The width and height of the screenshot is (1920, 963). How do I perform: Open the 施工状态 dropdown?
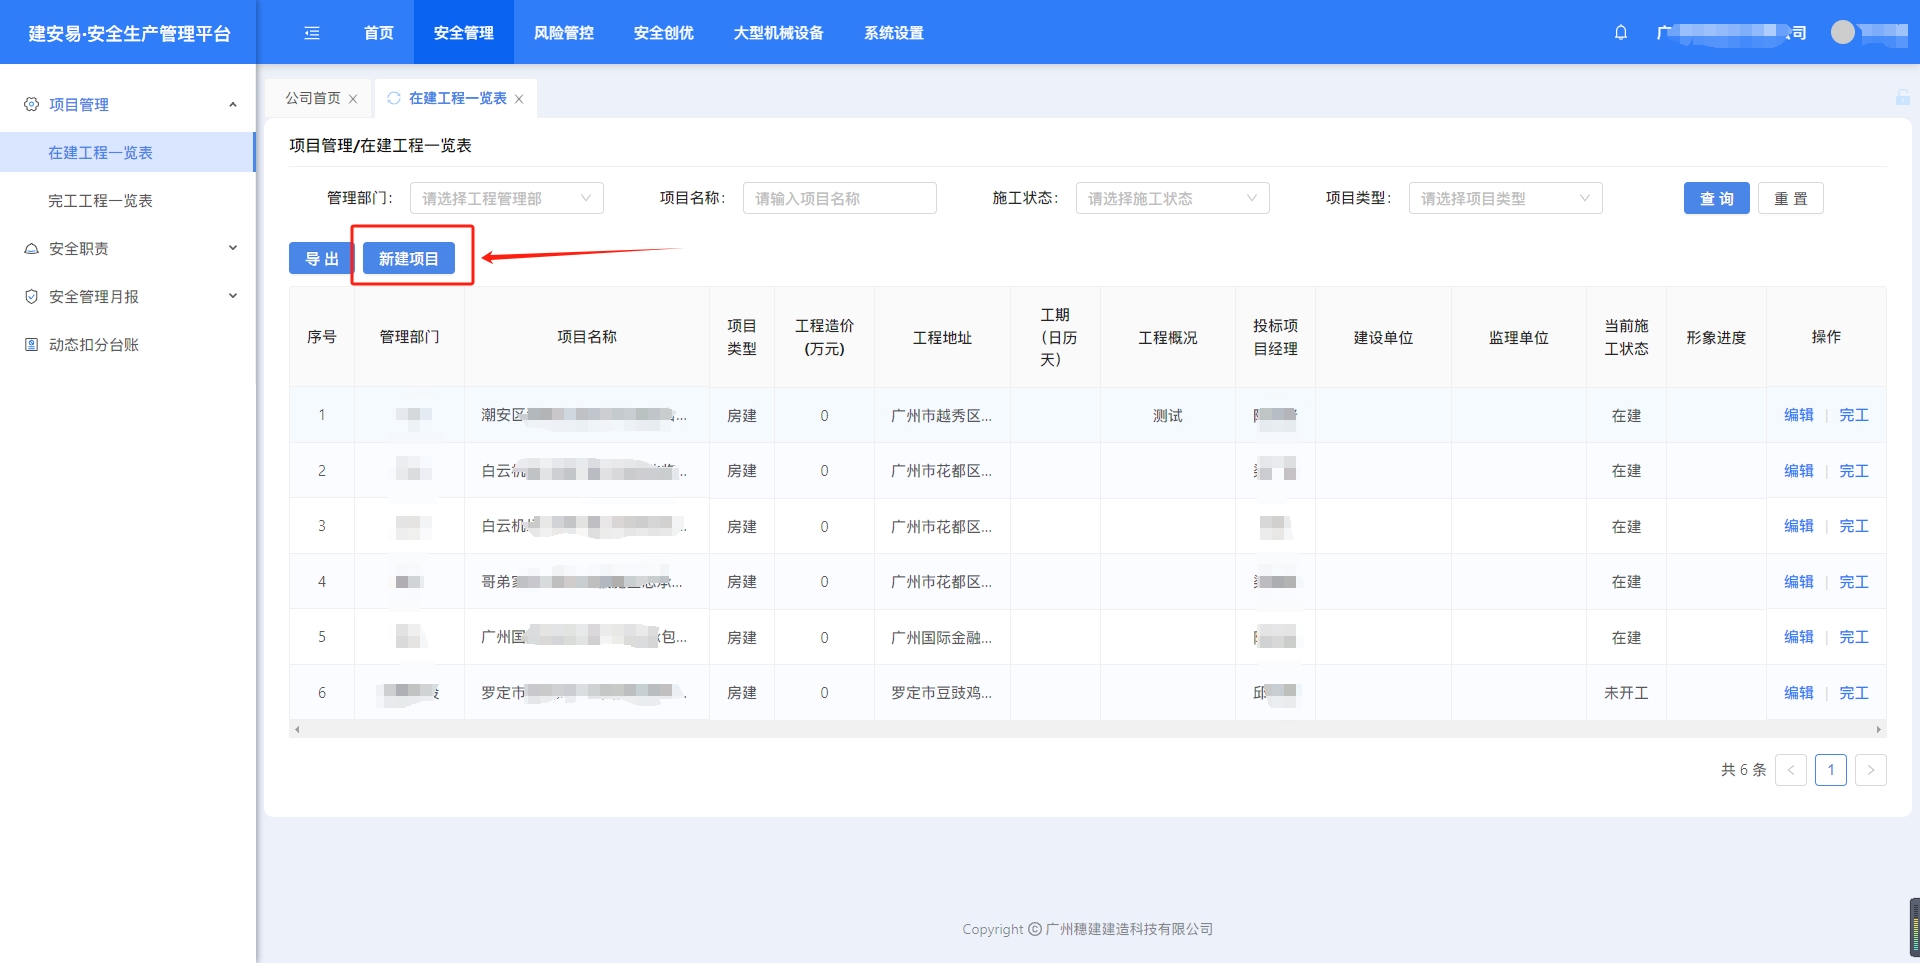click(x=1172, y=199)
